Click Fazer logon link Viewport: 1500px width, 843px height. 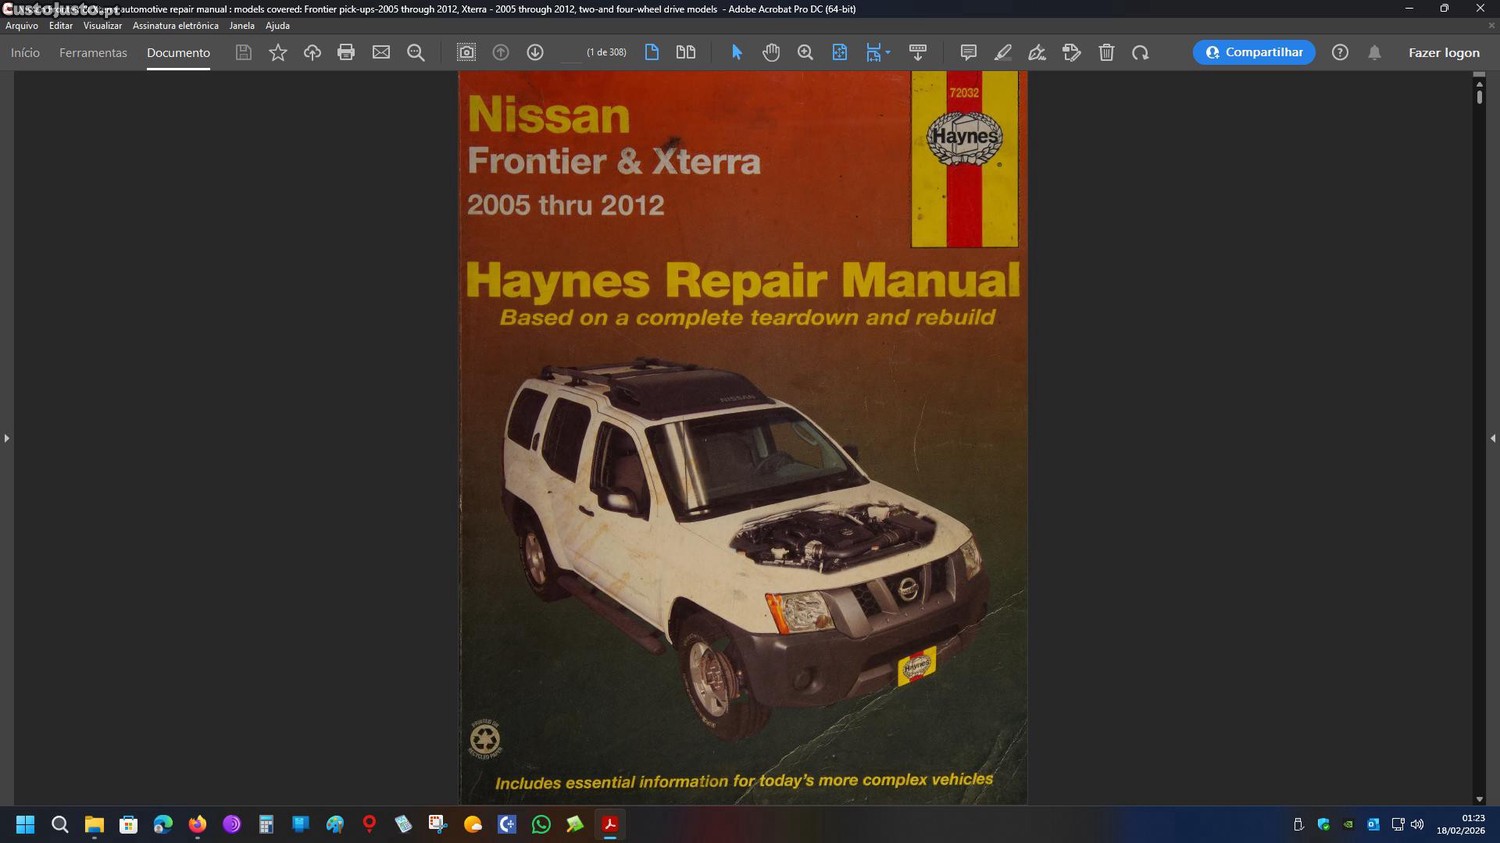tap(1443, 52)
